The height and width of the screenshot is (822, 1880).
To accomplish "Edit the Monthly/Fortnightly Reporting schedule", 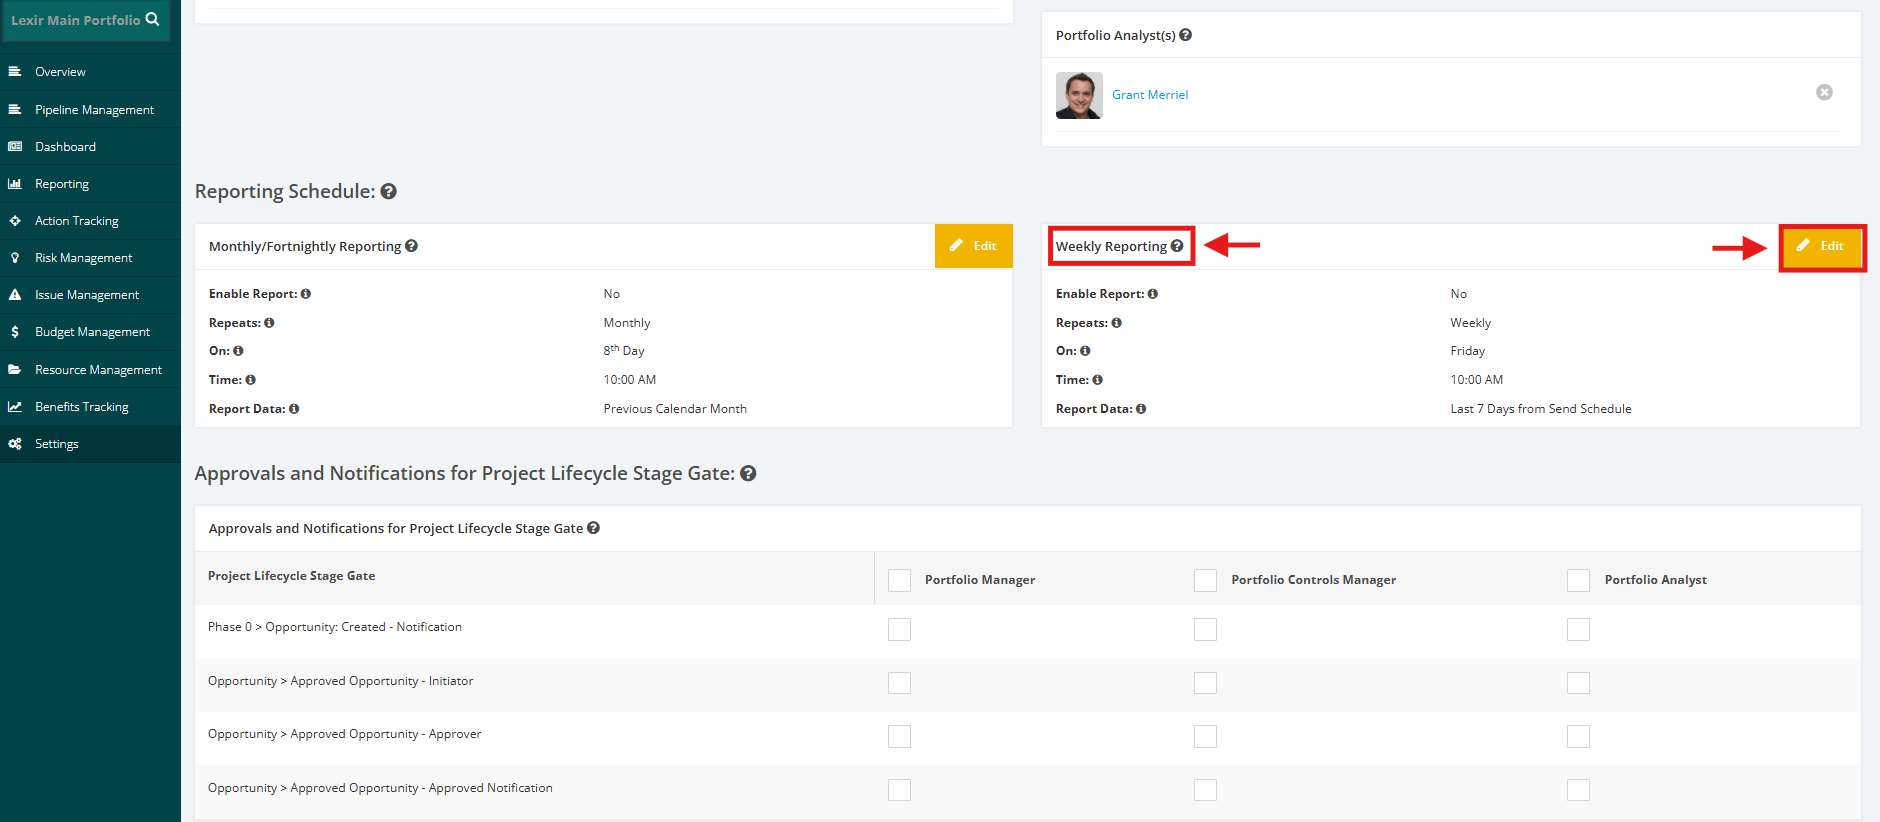I will 973,246.
